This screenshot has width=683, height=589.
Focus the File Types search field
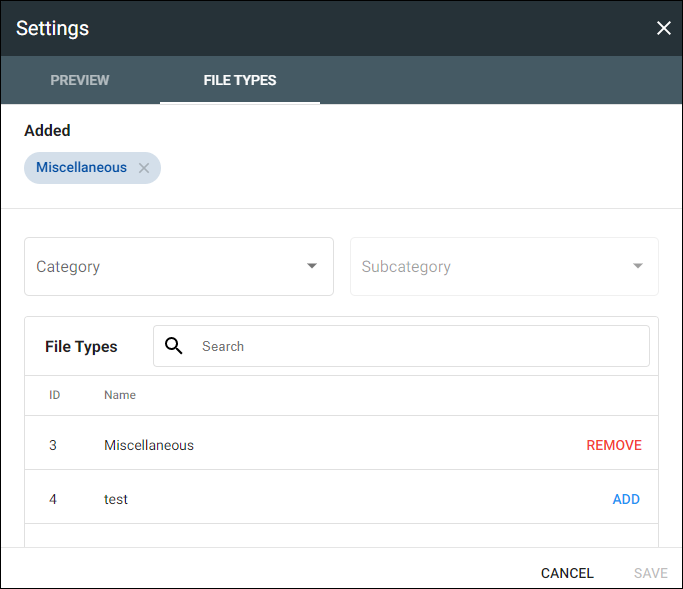401,346
